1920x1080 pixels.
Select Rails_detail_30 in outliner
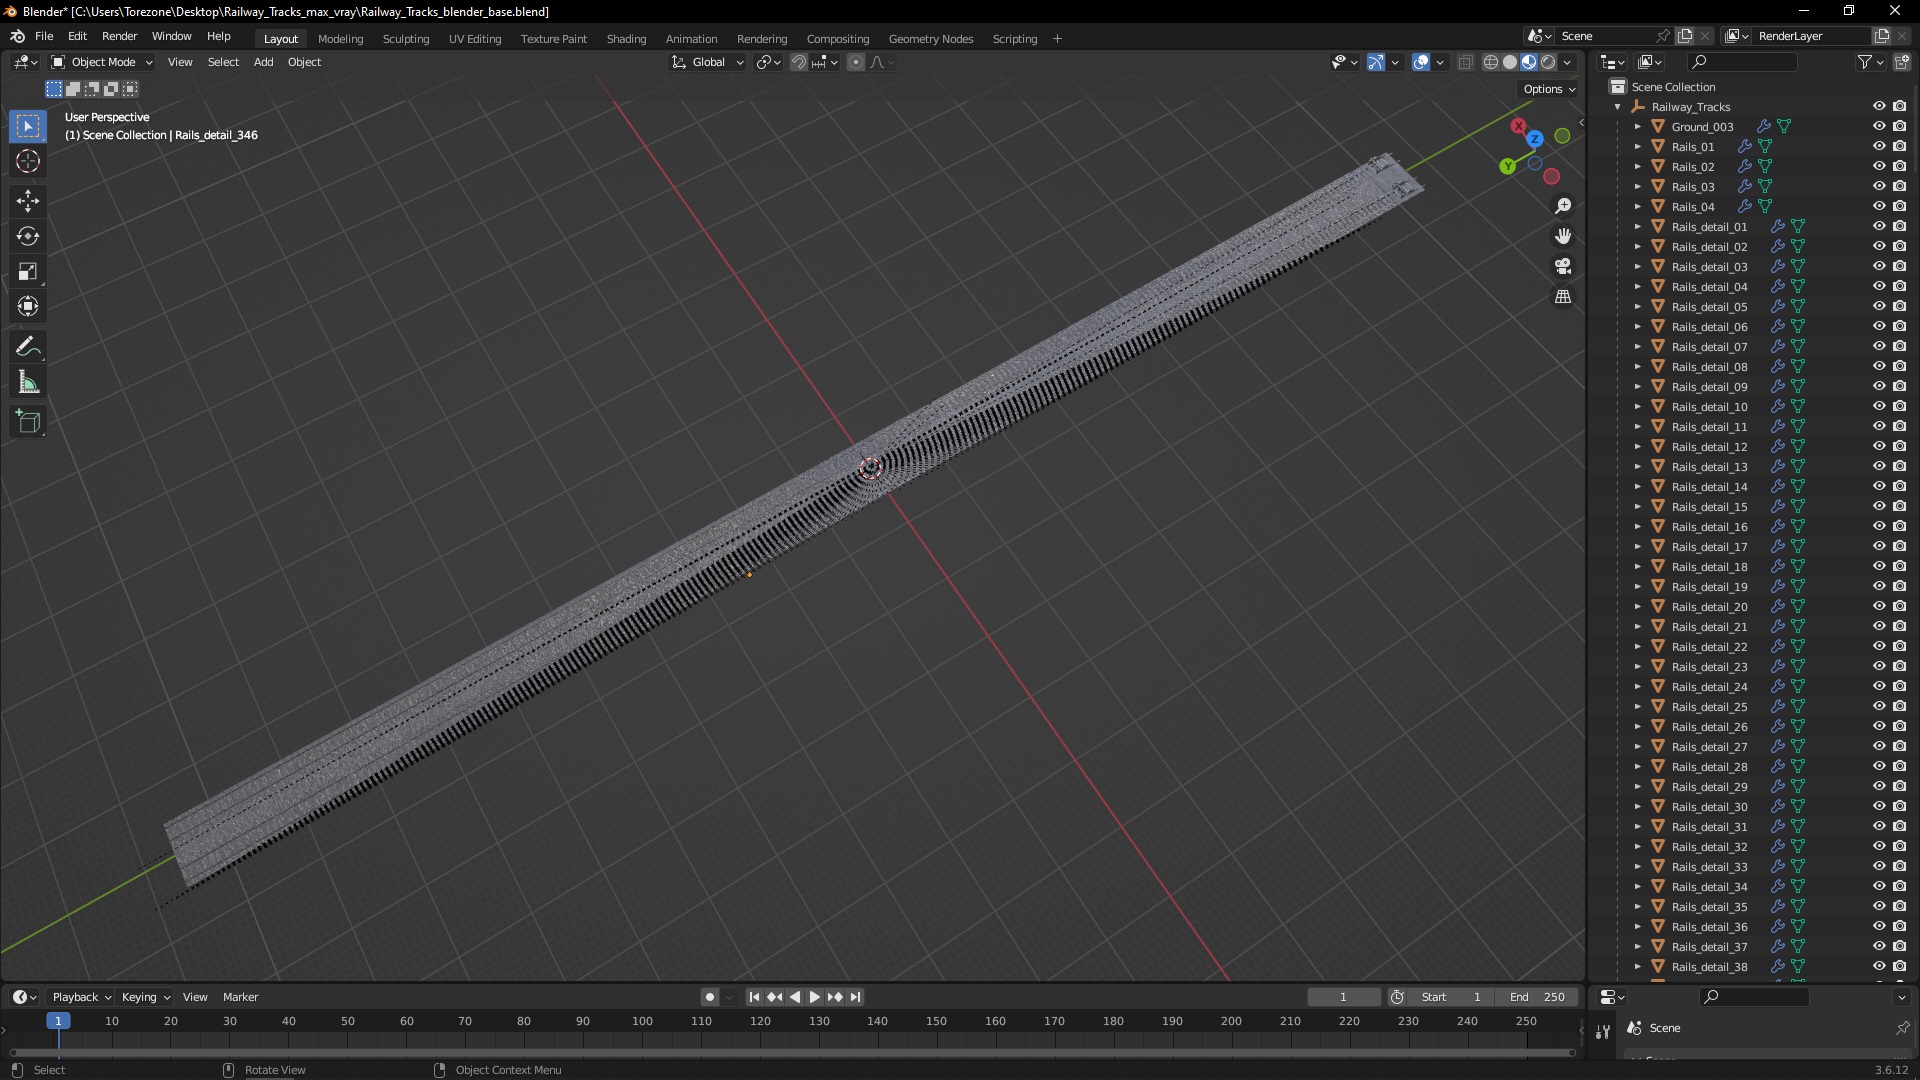[x=1709, y=807]
